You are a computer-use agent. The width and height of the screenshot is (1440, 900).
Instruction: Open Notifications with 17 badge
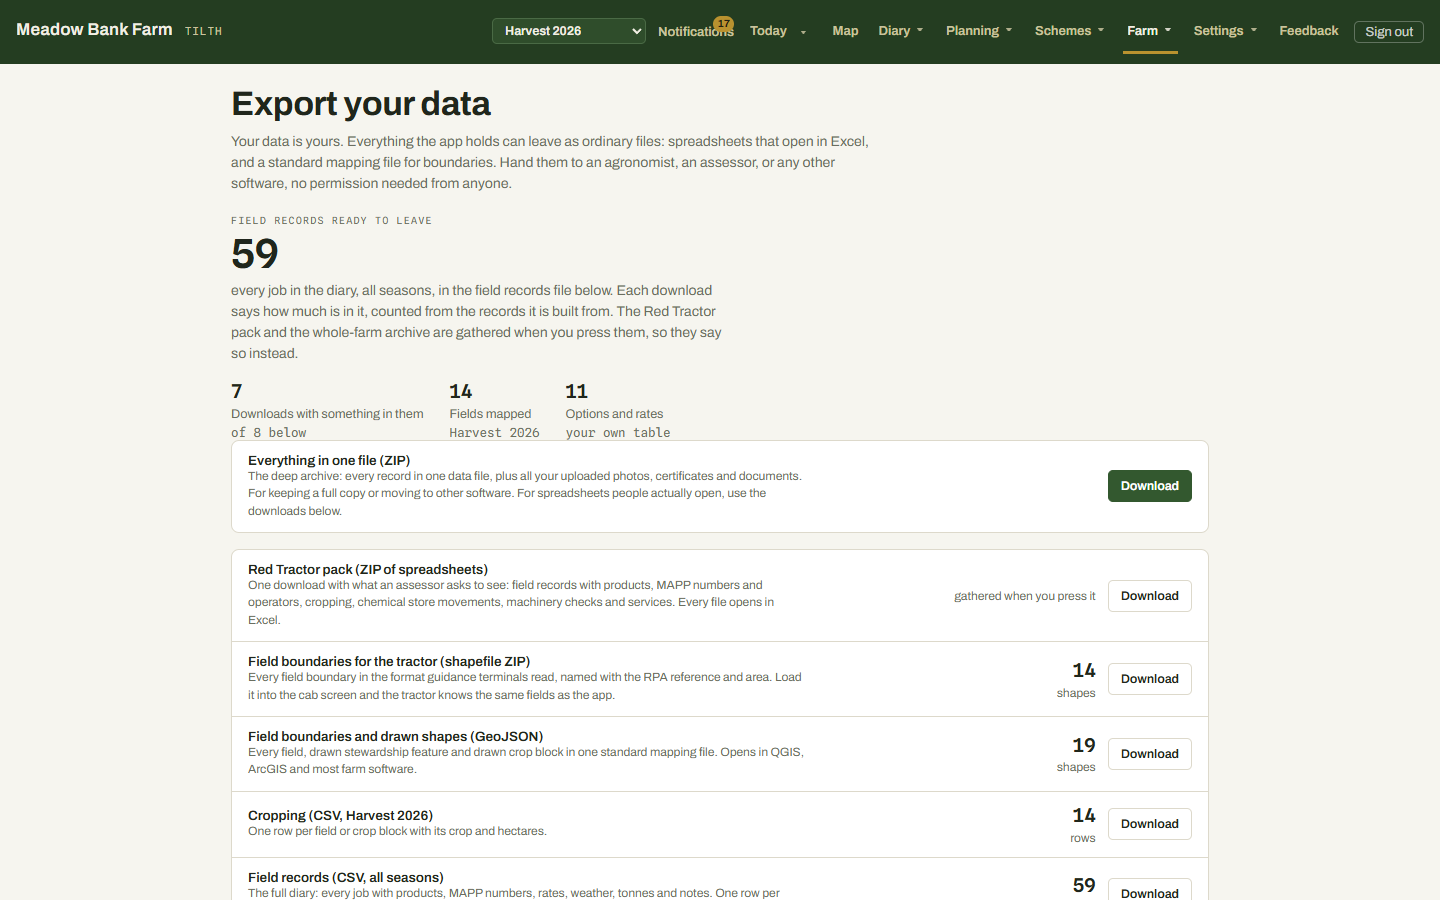click(x=695, y=31)
